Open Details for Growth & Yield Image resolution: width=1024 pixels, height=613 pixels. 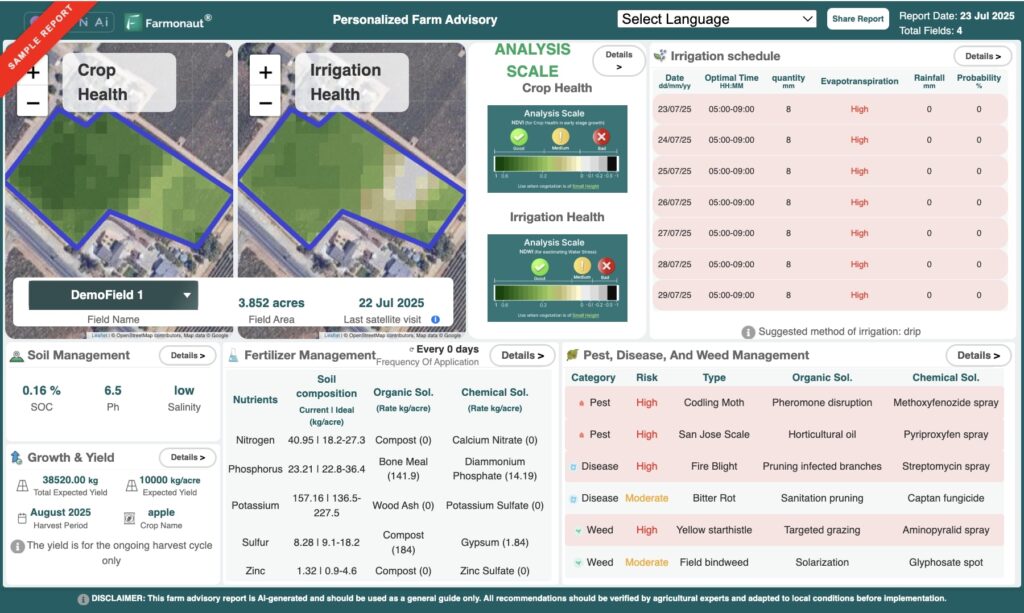pos(187,458)
